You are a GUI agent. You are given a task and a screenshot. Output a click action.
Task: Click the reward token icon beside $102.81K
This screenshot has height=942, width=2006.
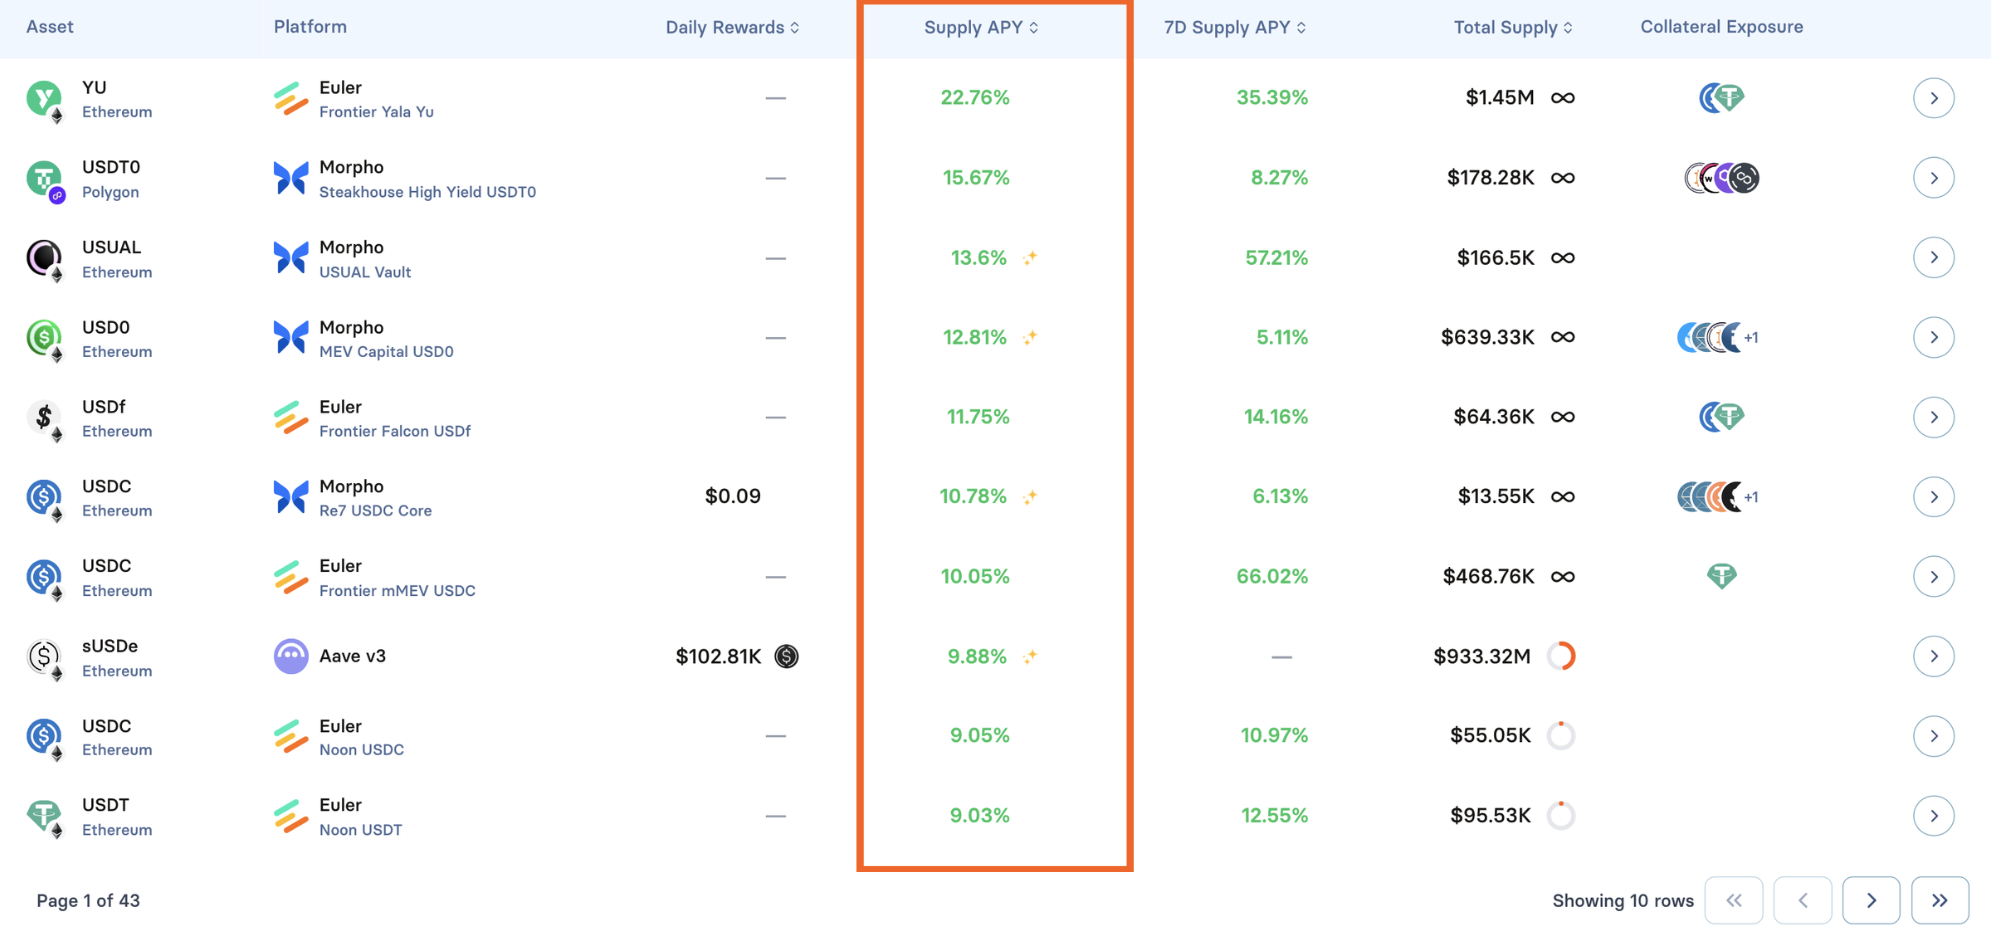pyautogui.click(x=787, y=657)
